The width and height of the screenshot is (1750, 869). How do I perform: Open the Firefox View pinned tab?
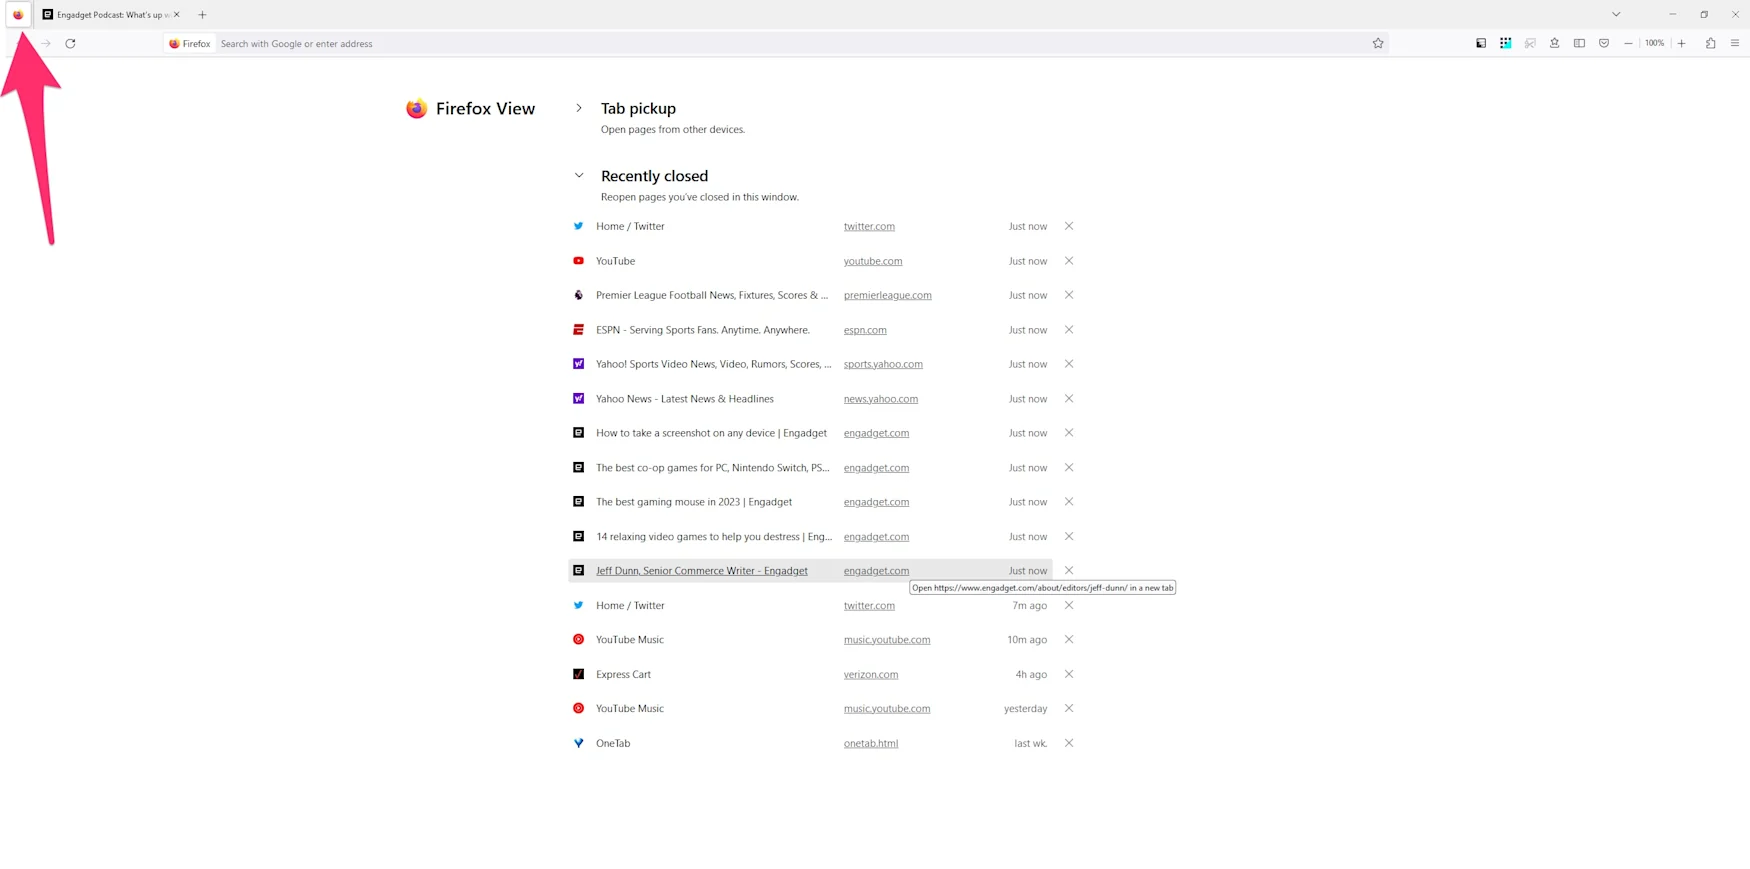click(x=18, y=15)
